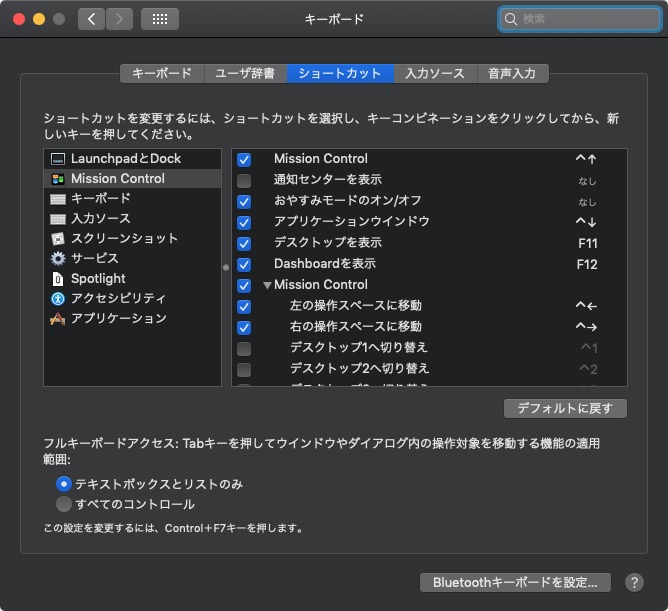
Task: Select the デスクトップを表示 row label
Action: coord(328,243)
